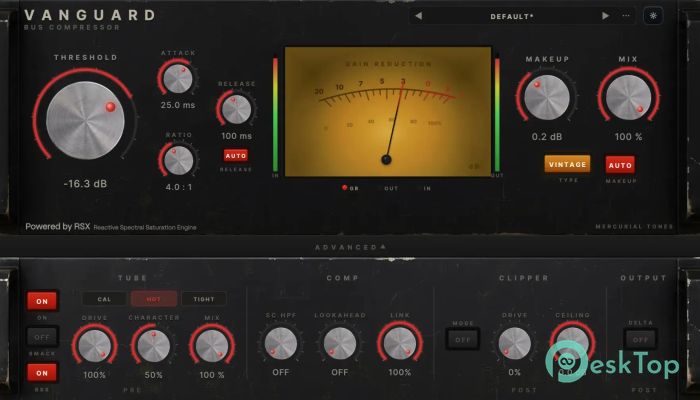Click the Release knob
Image resolution: width=700 pixels, height=400 pixels.
pyautogui.click(x=236, y=109)
